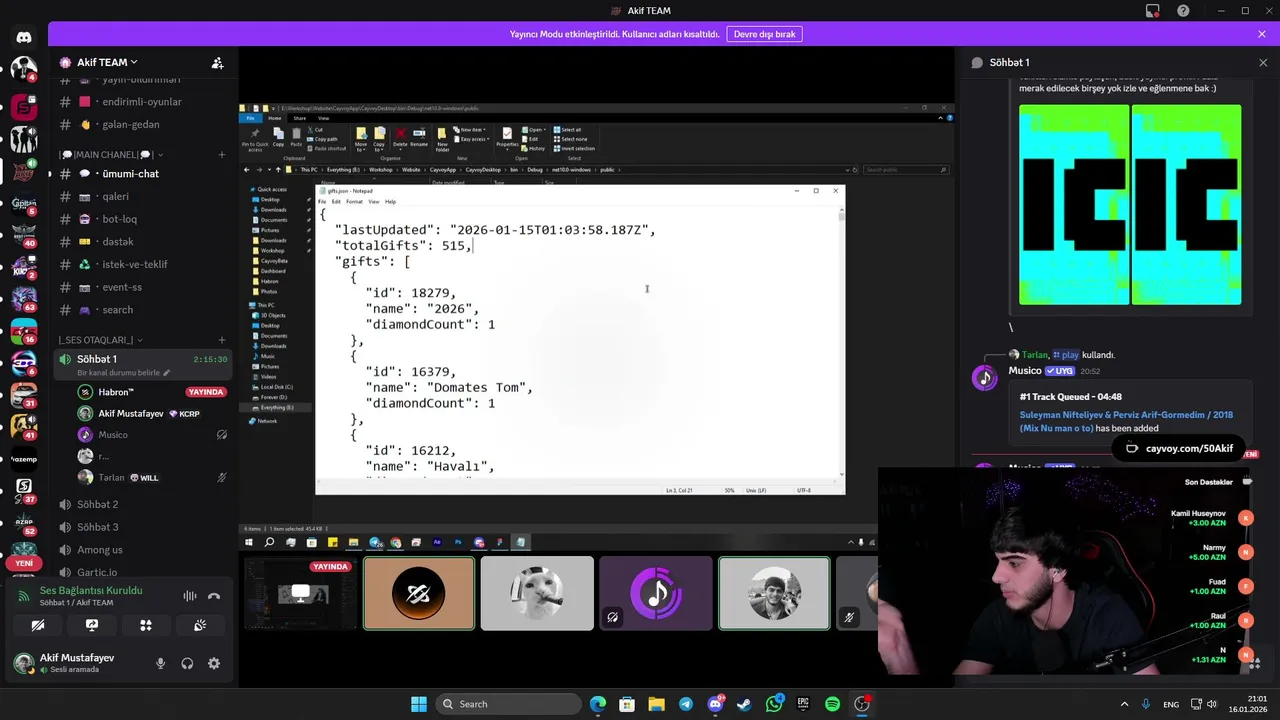Add a channel to MAIN CHANEL category

coord(222,155)
